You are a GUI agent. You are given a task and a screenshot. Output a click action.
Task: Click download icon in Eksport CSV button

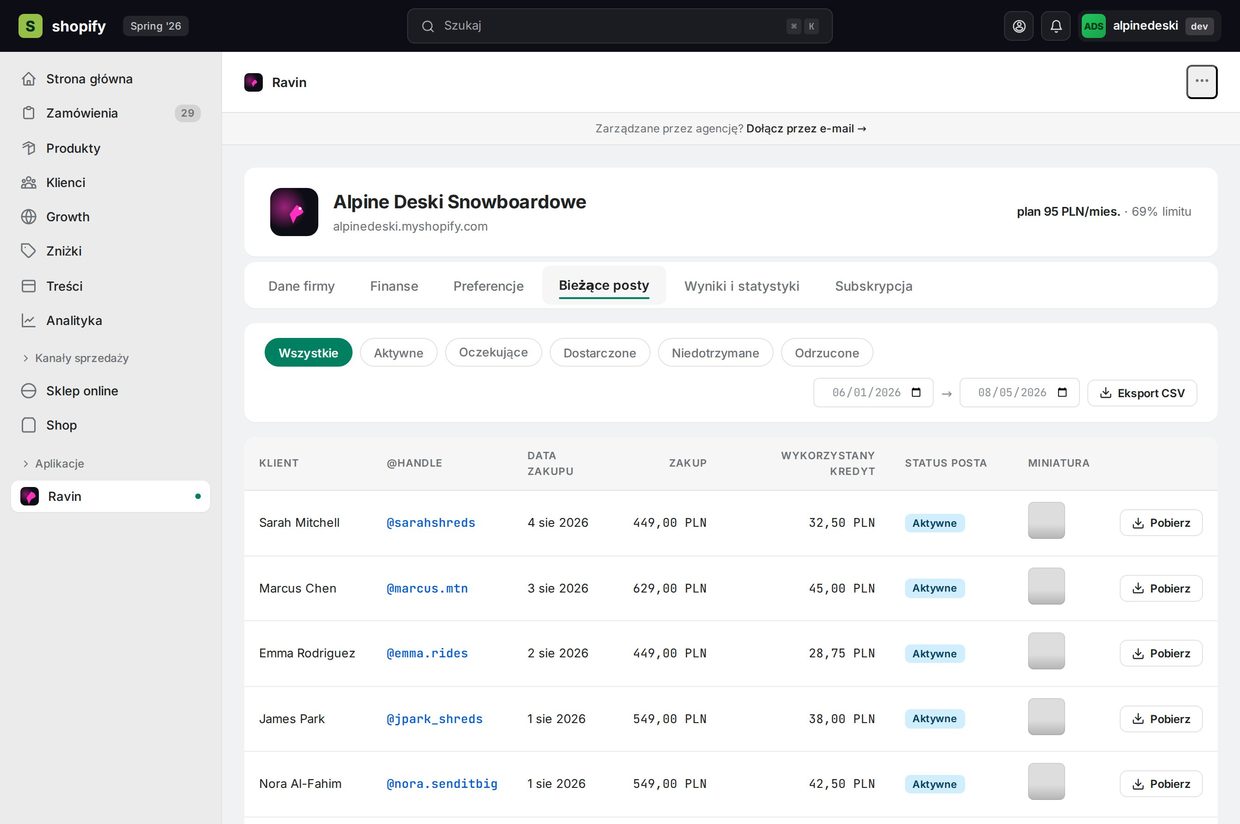click(x=1105, y=393)
